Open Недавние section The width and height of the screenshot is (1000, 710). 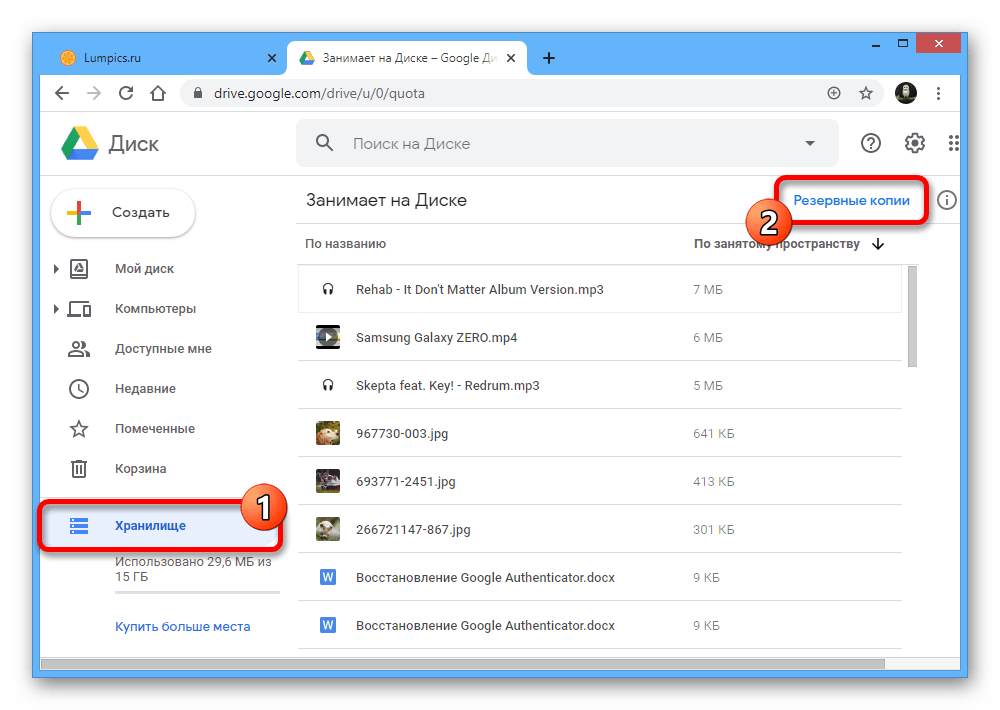[145, 388]
